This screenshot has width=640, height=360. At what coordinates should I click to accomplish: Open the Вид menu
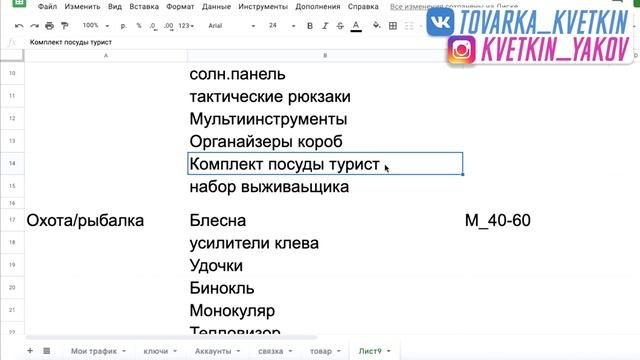click(115, 7)
